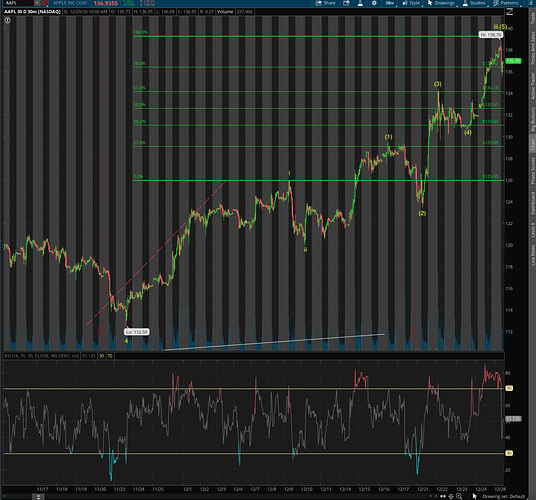Select the 0.0% Fibonacci level label
The height and width of the screenshot is (500, 536).
pos(138,176)
